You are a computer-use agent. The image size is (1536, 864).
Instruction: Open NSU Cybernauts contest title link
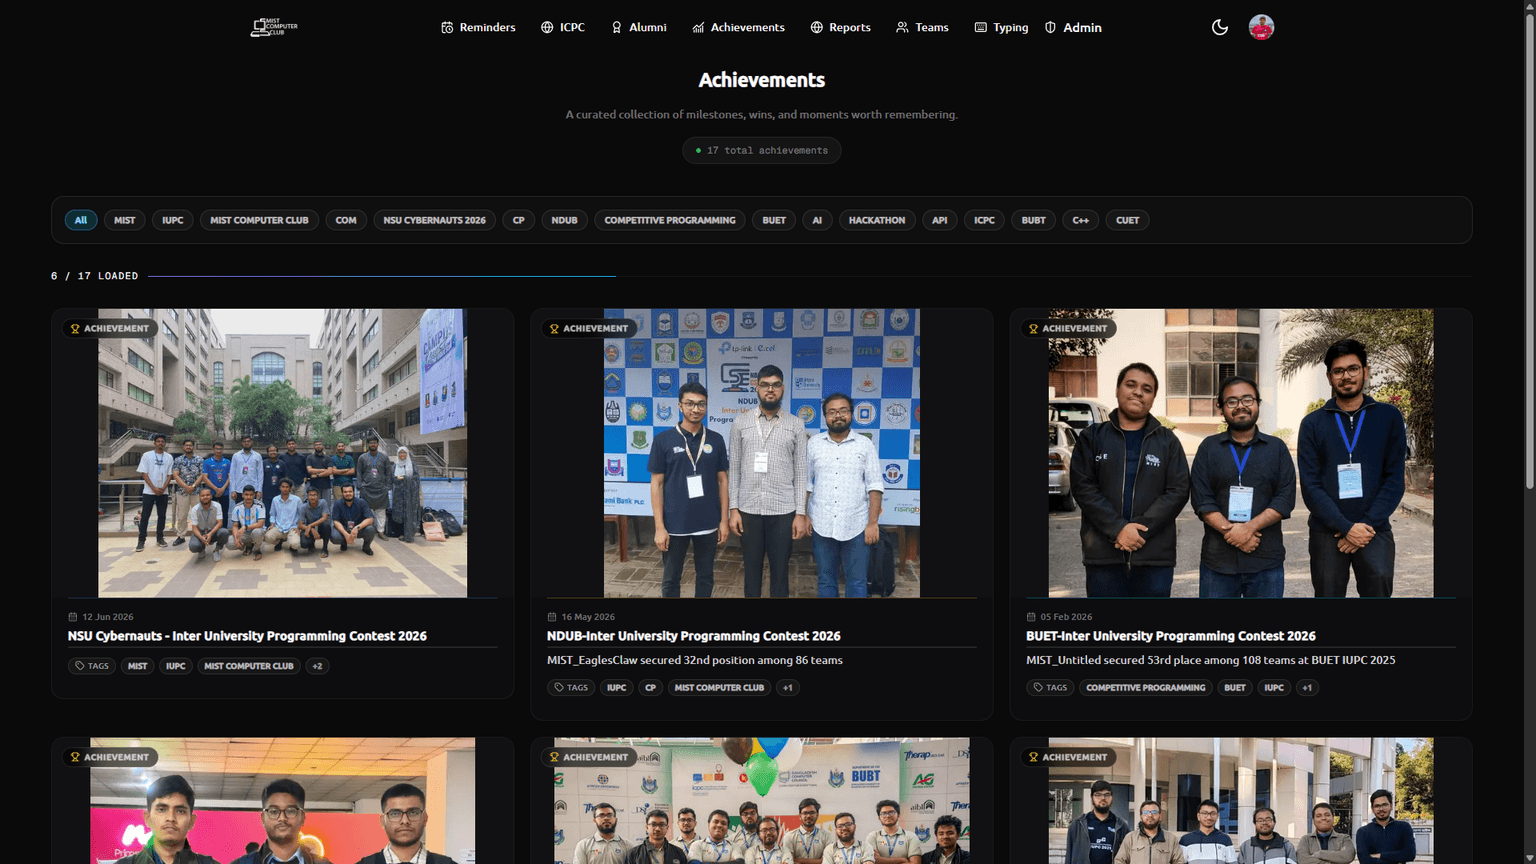pyautogui.click(x=247, y=636)
